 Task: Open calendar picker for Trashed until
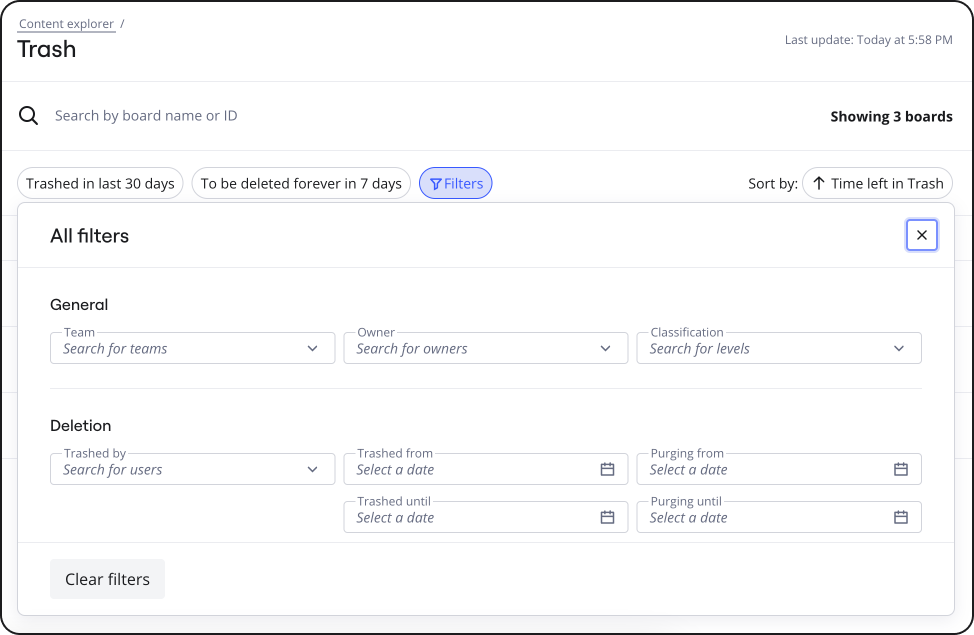(607, 517)
